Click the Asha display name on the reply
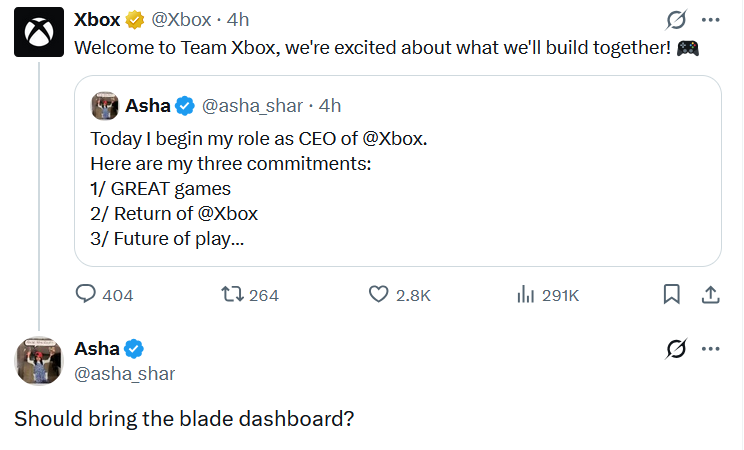The image size is (744, 450). tap(97, 349)
